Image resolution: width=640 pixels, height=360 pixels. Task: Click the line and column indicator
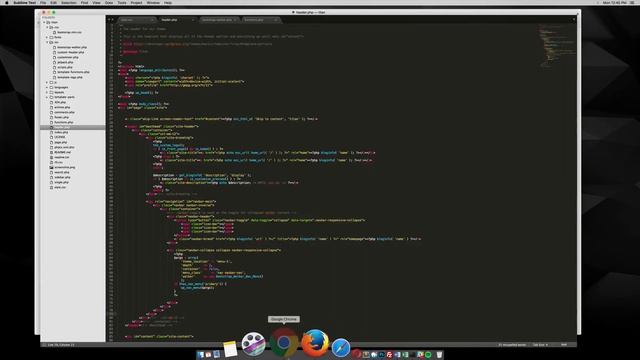[61, 345]
